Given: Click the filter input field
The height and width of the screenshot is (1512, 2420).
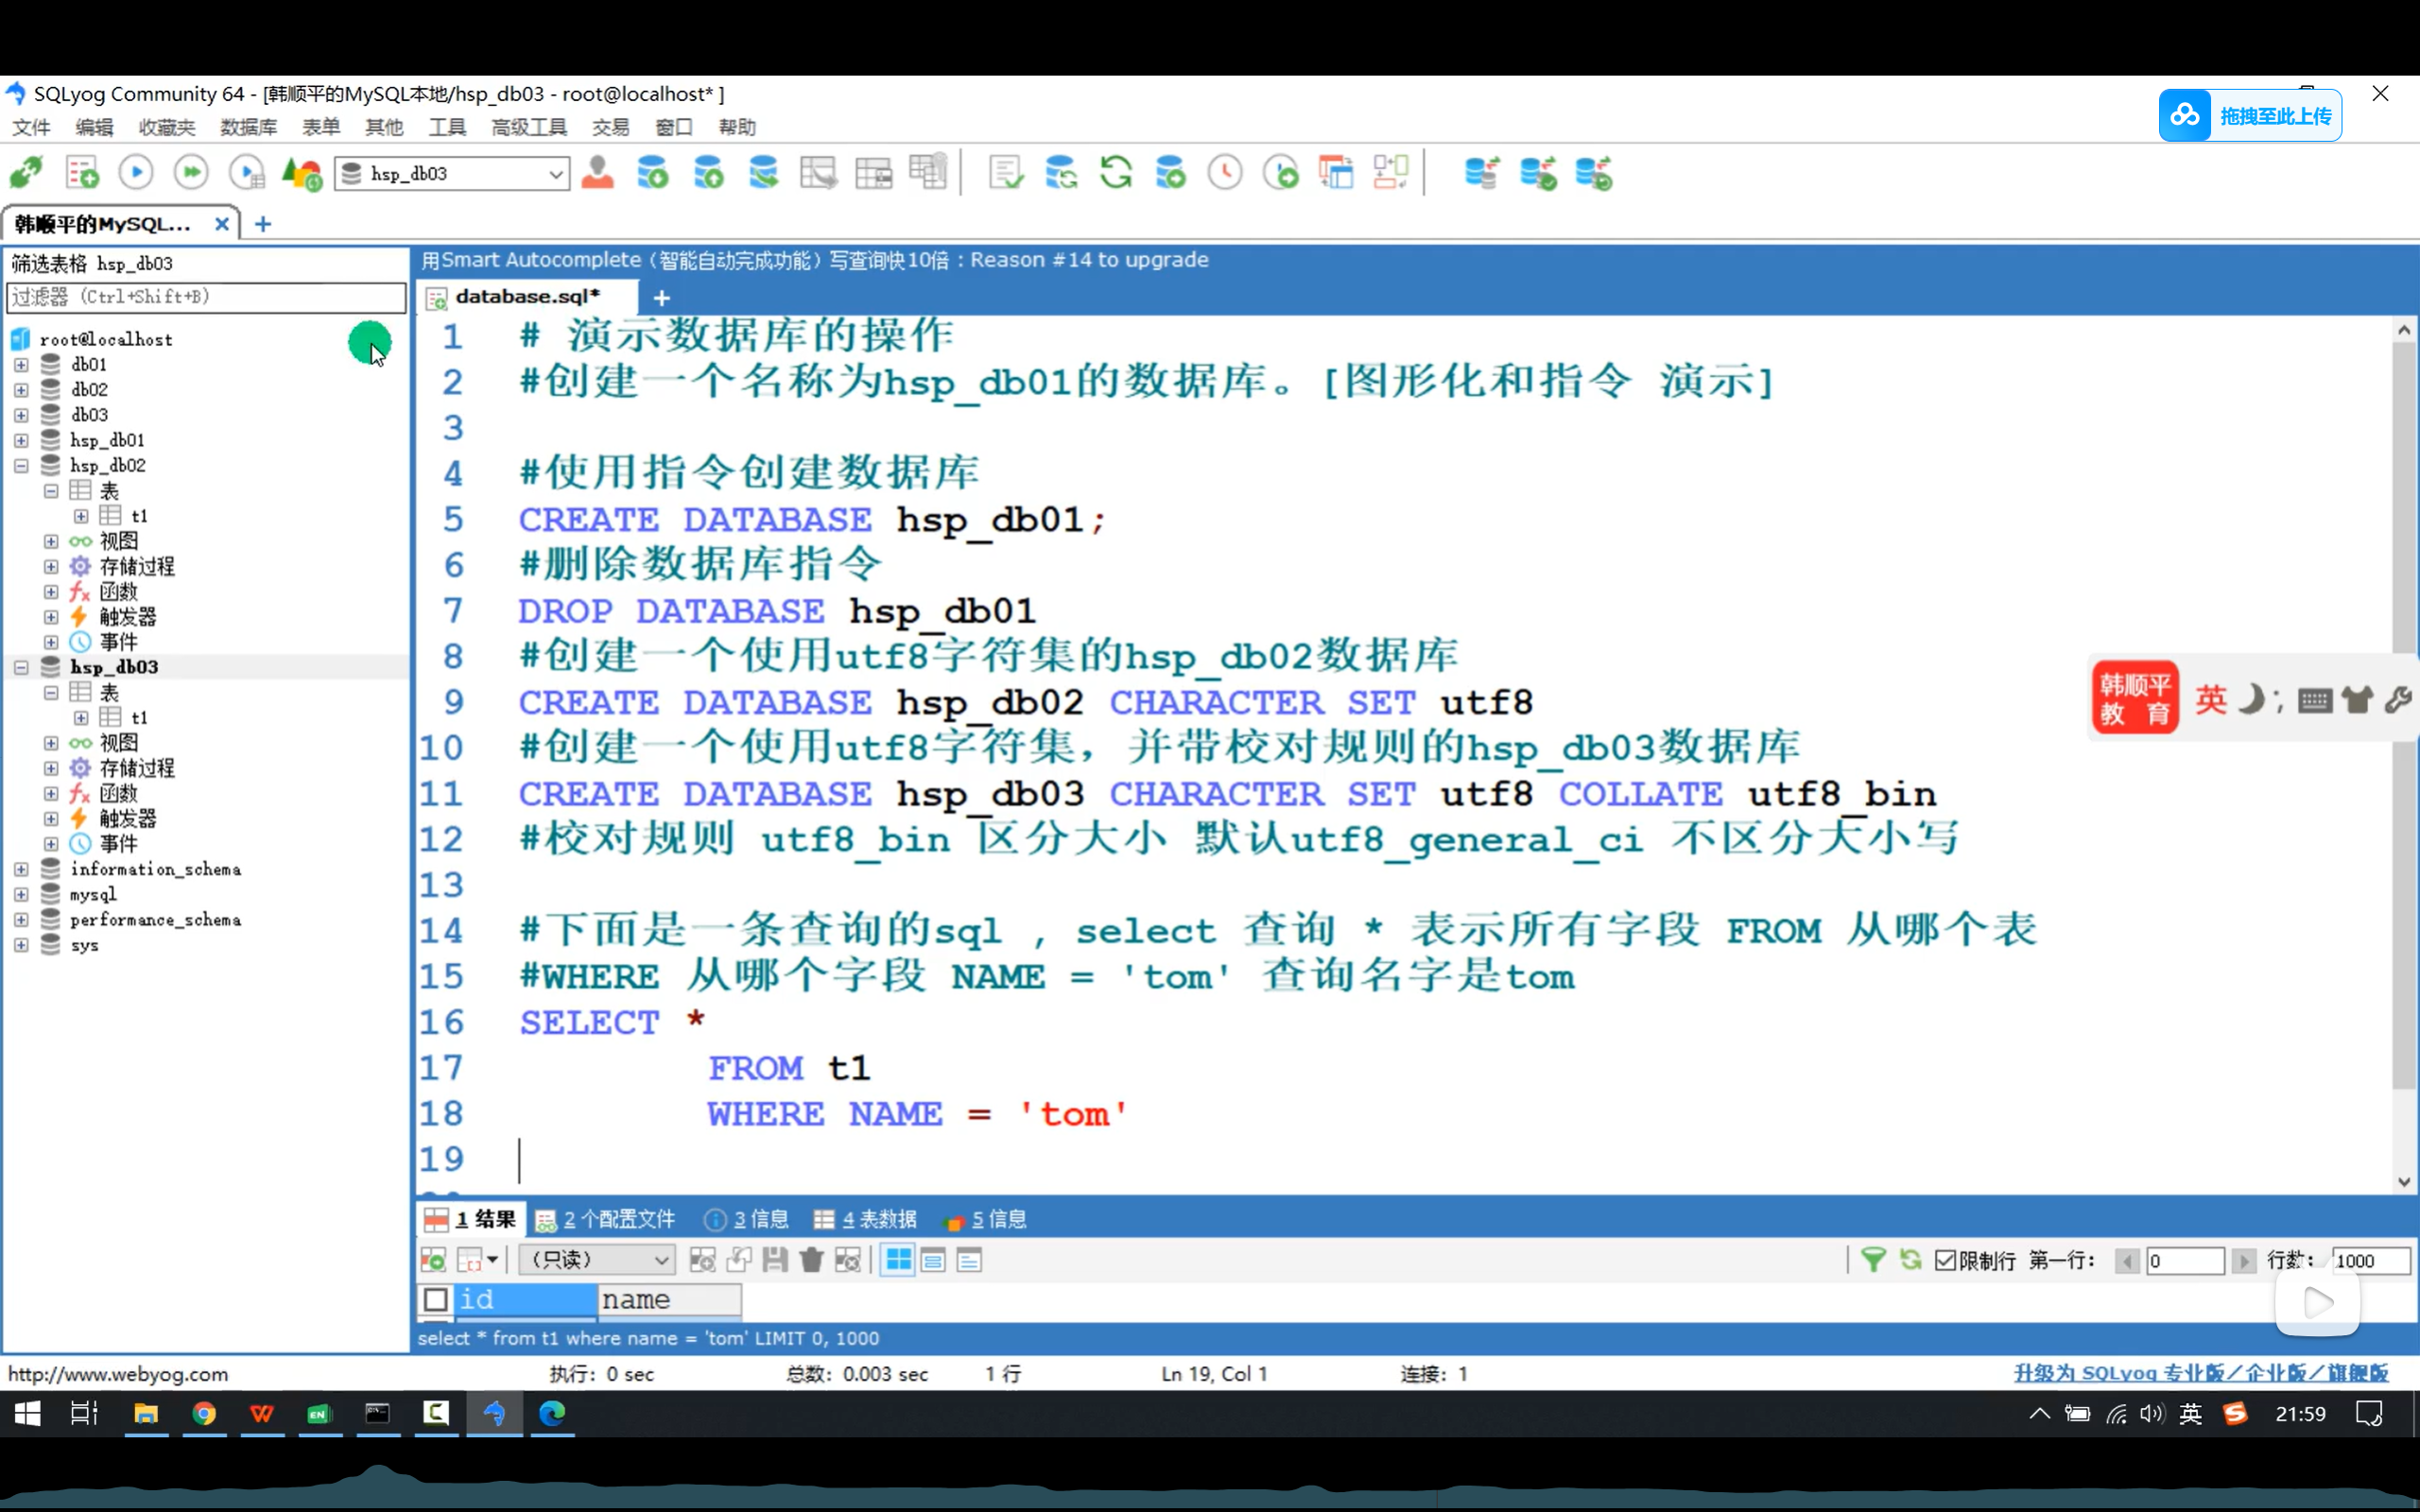Looking at the screenshot, I should coord(205,297).
